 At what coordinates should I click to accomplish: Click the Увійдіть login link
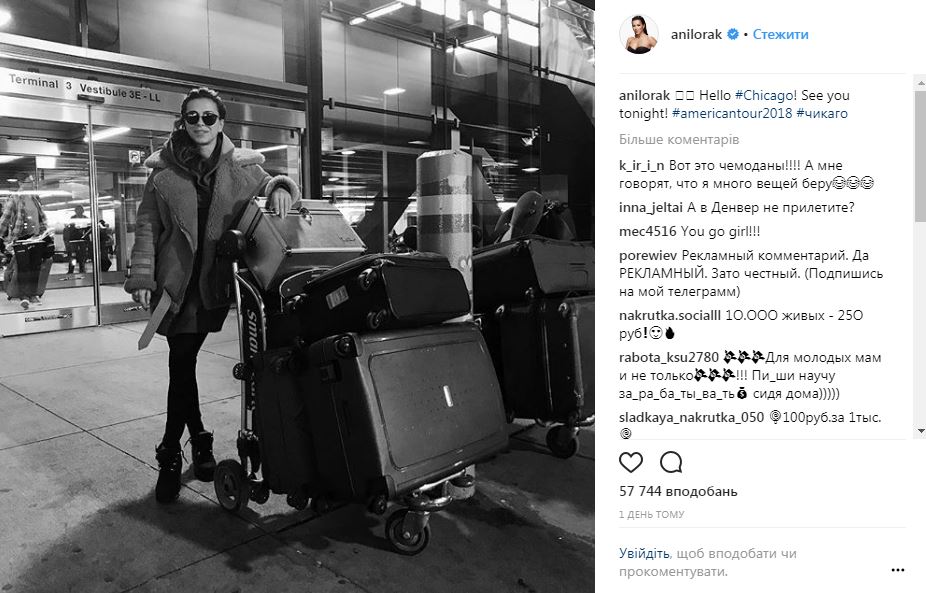[x=644, y=553]
